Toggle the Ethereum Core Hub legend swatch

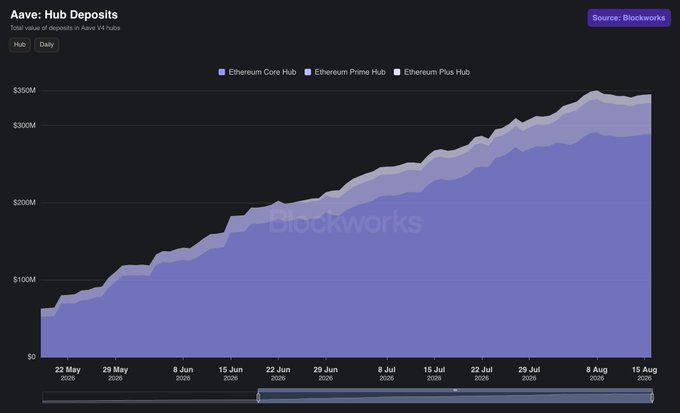222,72
